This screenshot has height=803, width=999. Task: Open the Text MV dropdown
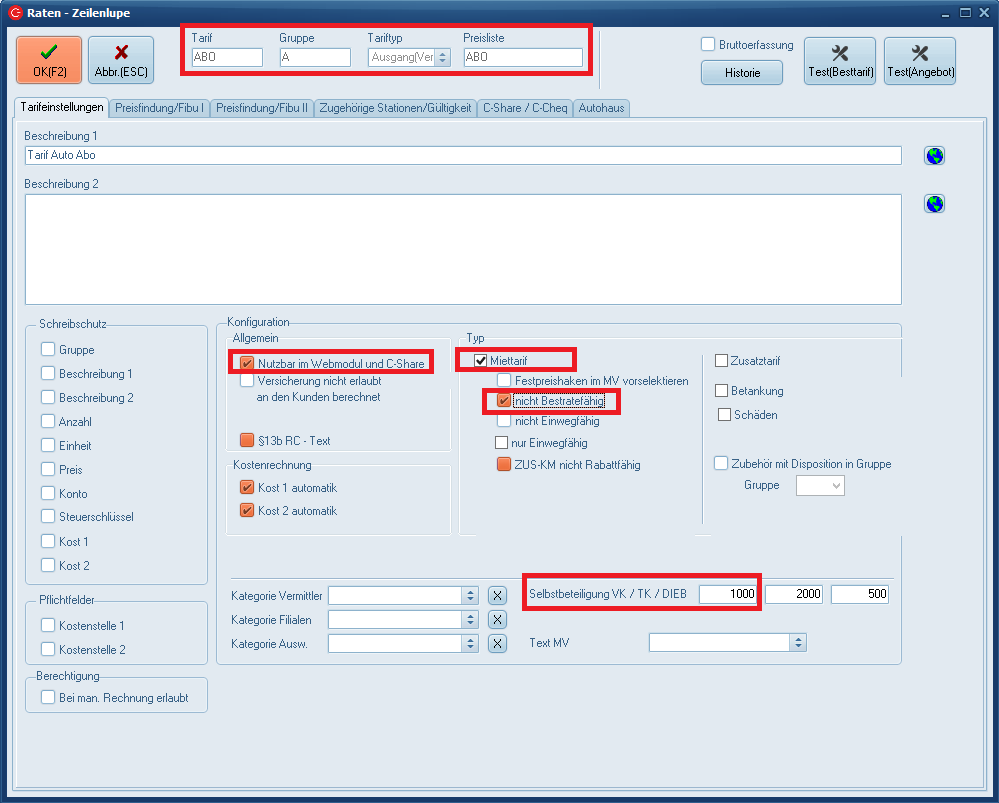[x=797, y=642]
